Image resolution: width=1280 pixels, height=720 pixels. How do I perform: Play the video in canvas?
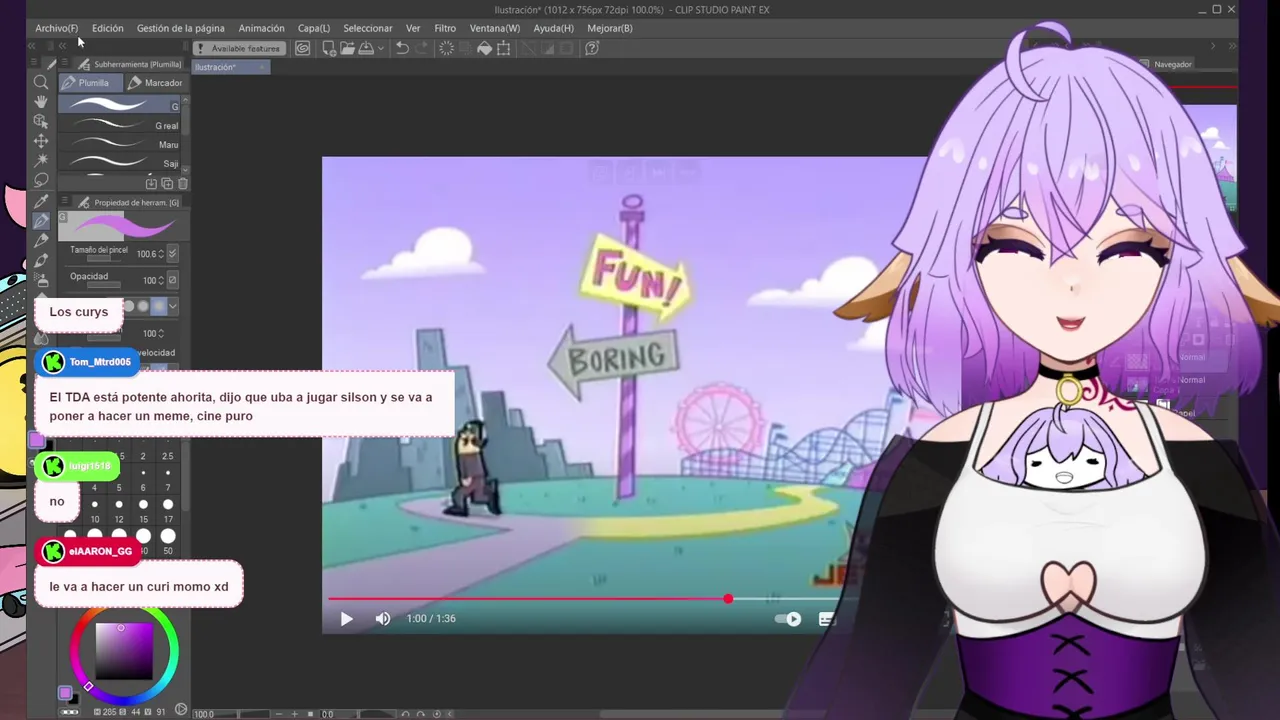[x=346, y=619]
